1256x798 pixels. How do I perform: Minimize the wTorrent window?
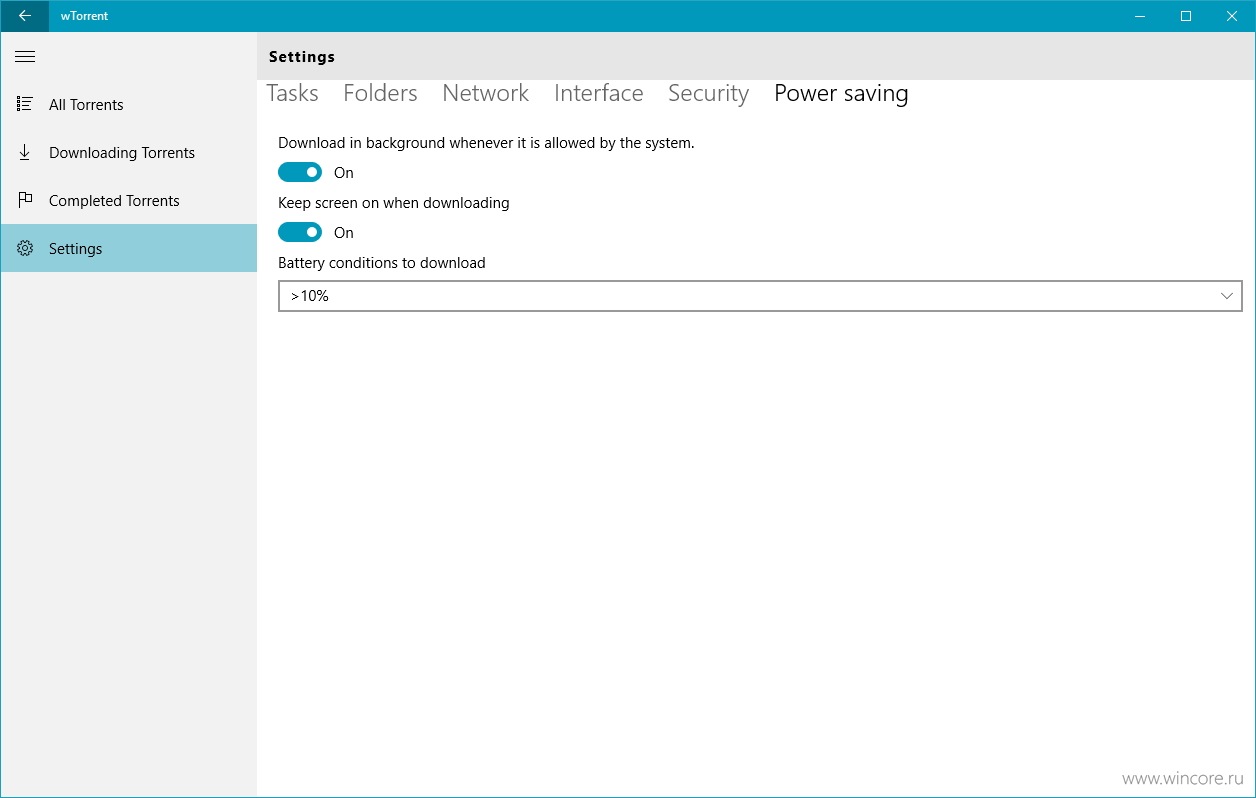(1140, 16)
